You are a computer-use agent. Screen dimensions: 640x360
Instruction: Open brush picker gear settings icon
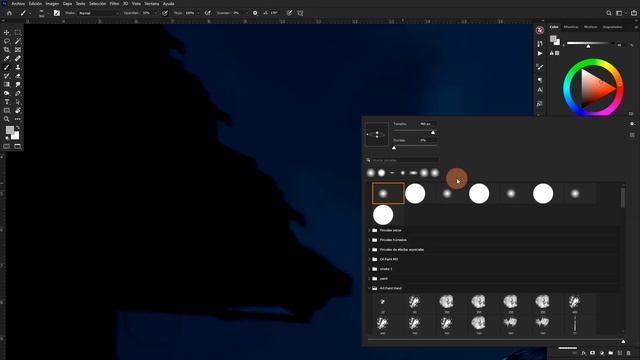(632, 124)
